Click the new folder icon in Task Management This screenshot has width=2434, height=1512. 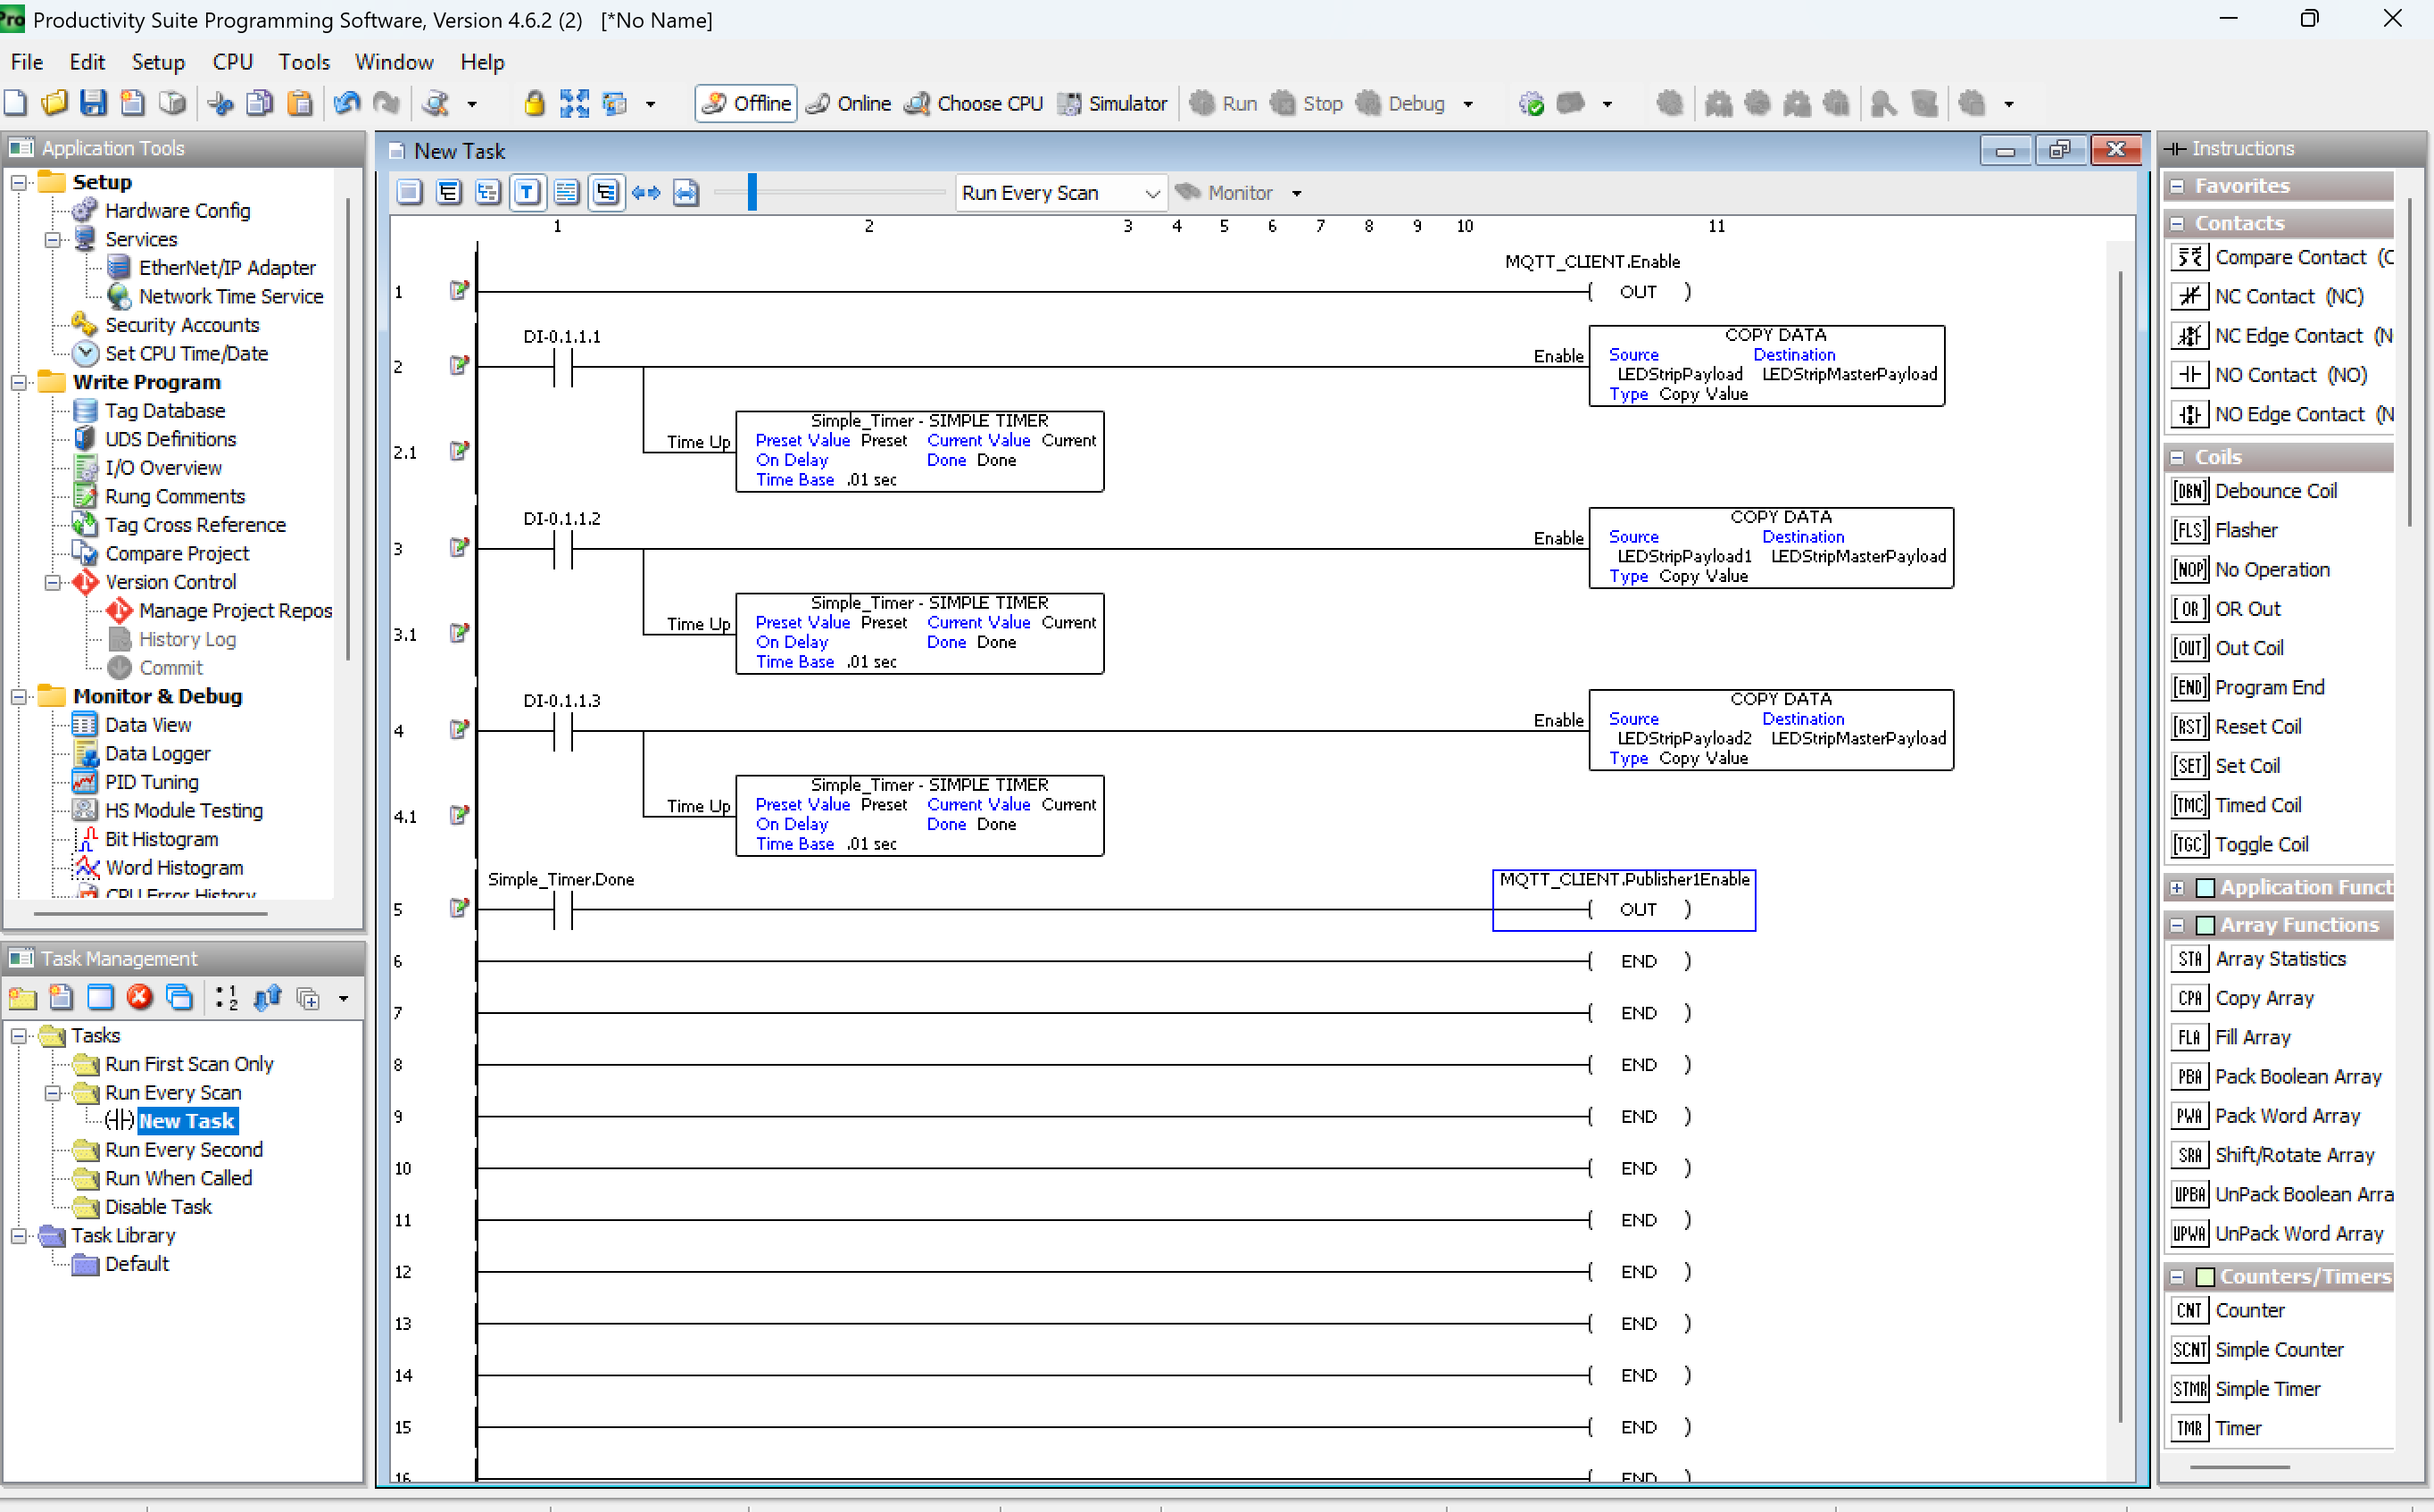coord(22,997)
